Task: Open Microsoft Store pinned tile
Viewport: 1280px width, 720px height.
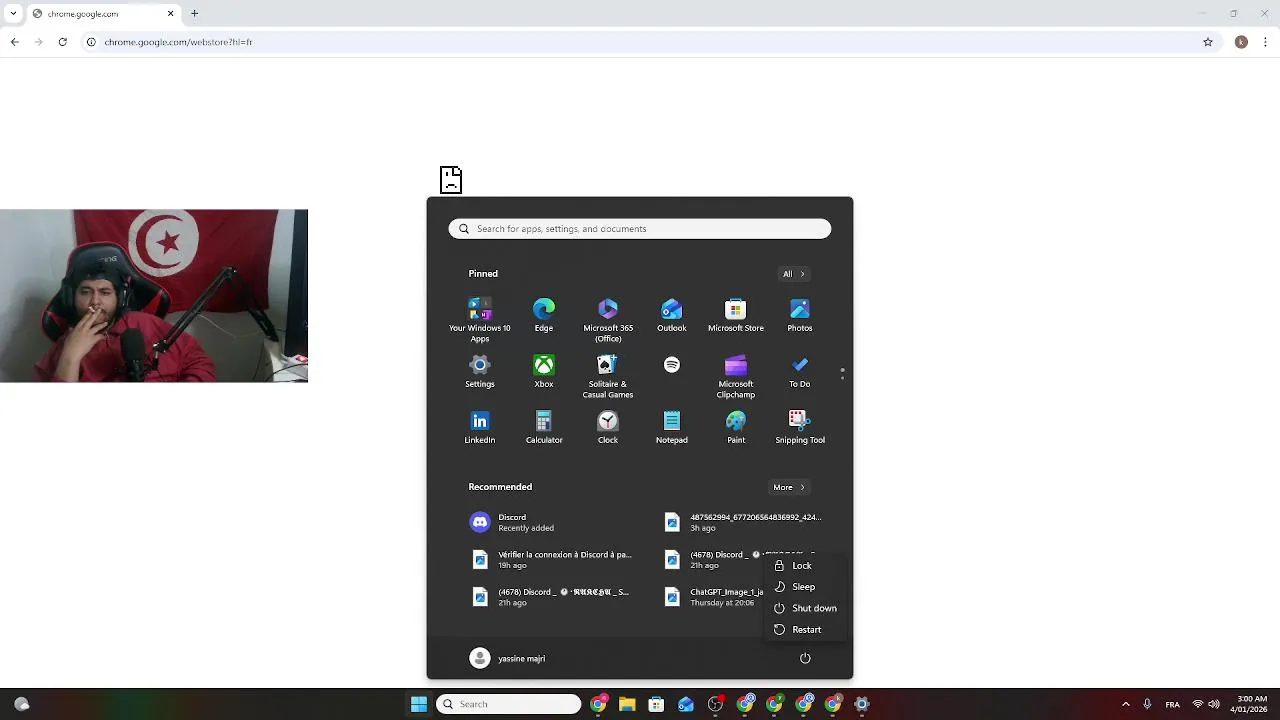Action: coord(736,315)
